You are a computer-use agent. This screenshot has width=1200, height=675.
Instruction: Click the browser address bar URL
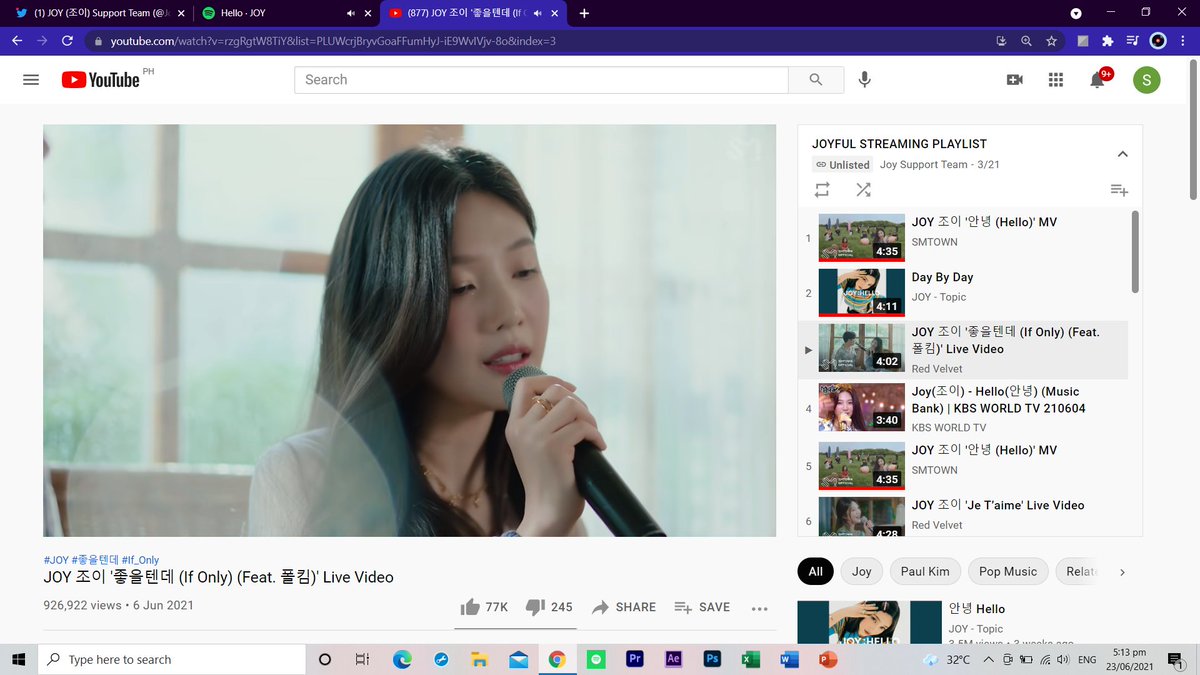click(333, 41)
